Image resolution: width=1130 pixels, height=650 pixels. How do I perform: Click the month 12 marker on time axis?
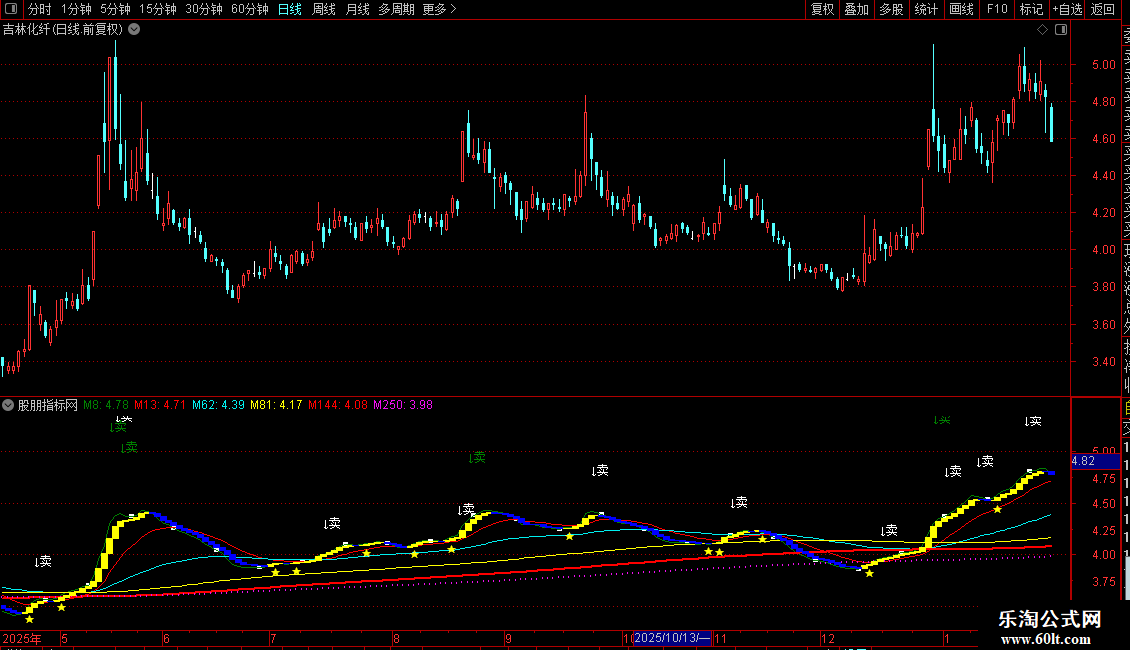[x=827, y=638]
